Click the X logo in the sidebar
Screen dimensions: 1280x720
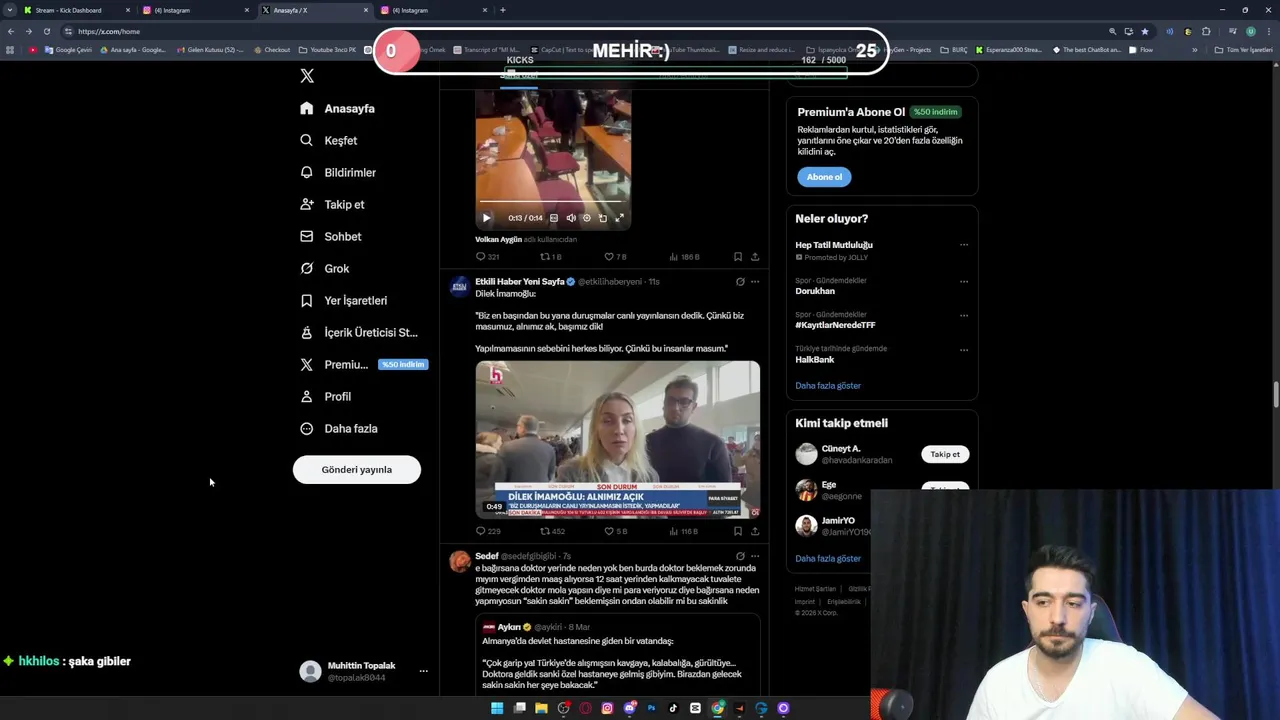(307, 76)
